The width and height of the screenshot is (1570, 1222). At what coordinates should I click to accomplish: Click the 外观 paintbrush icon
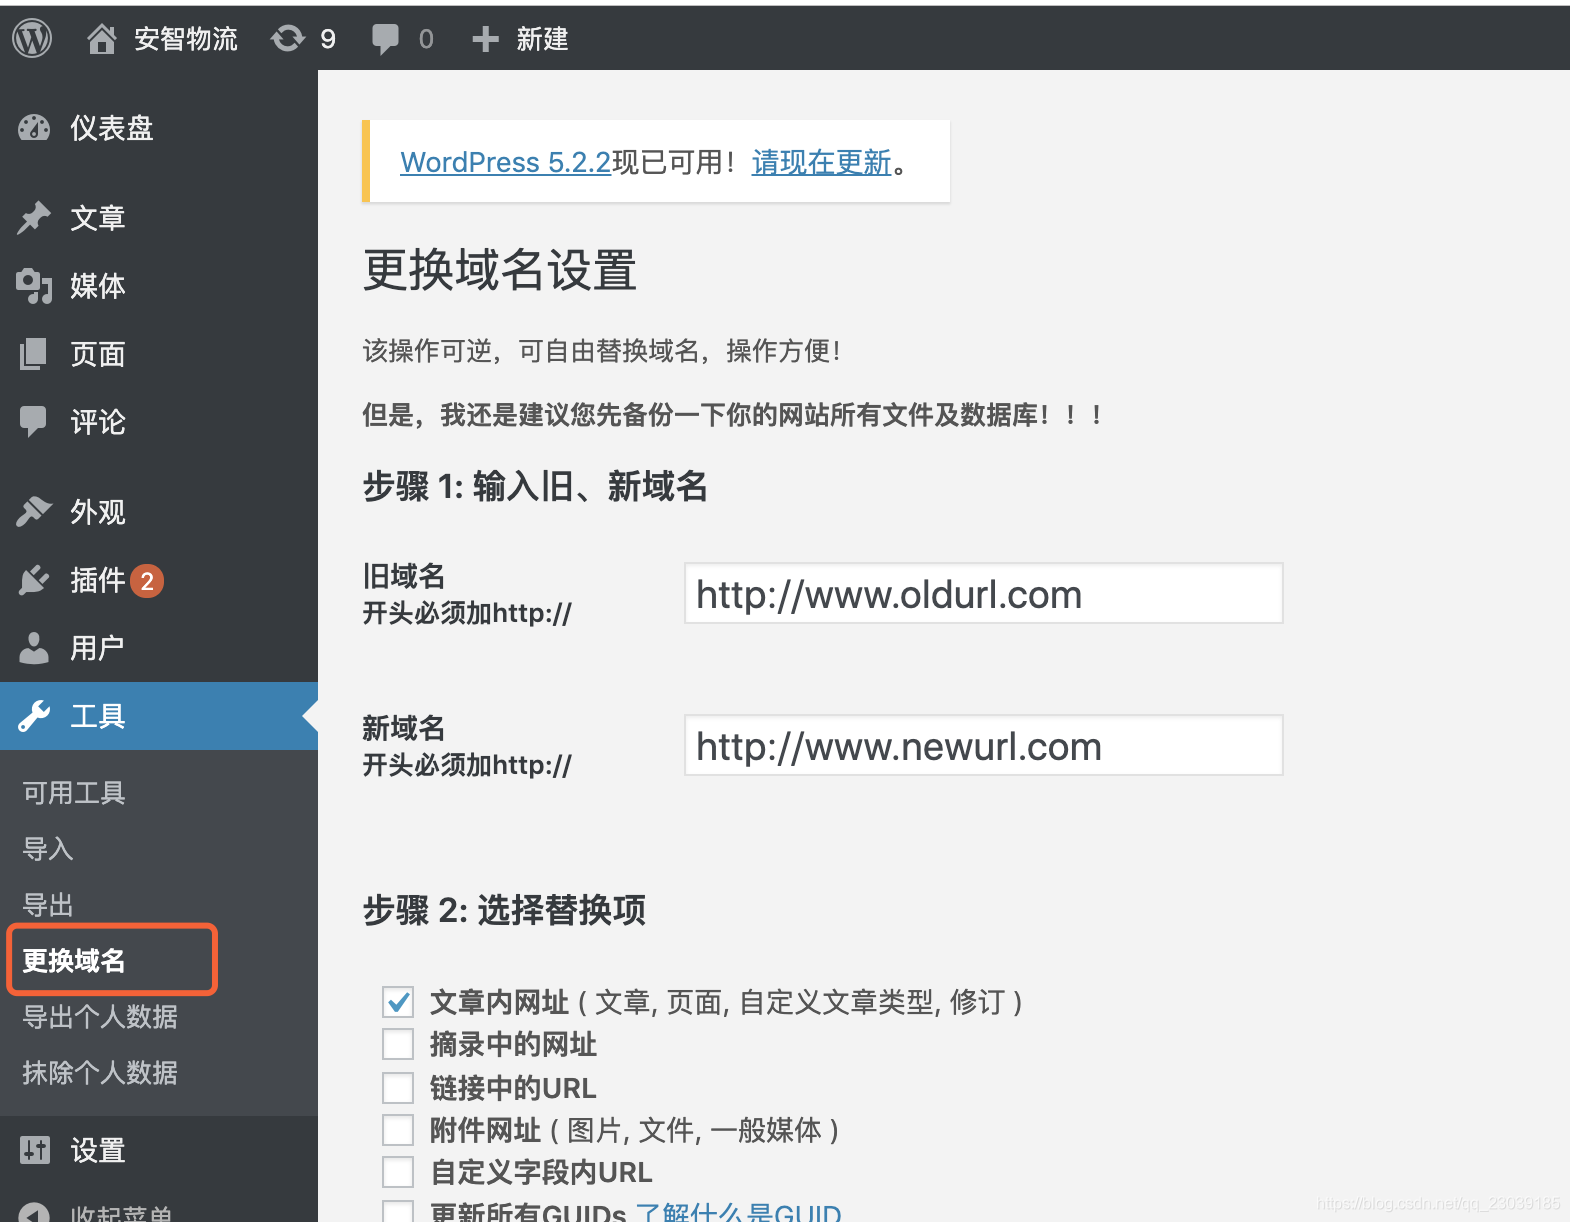[x=34, y=511]
